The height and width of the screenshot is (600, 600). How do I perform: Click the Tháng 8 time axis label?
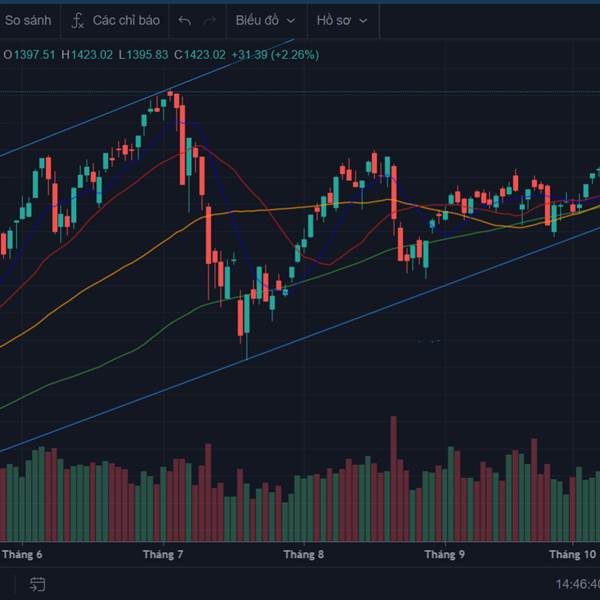click(304, 554)
